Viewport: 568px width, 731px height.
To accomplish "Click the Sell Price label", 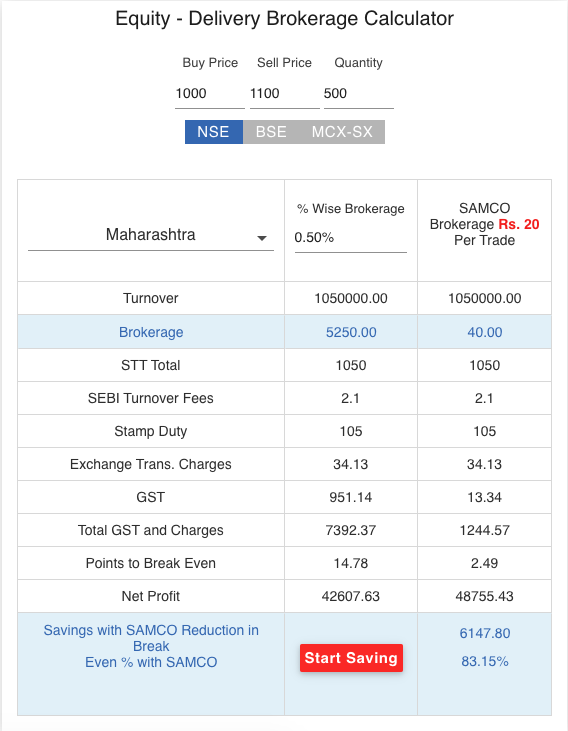I will [x=284, y=63].
